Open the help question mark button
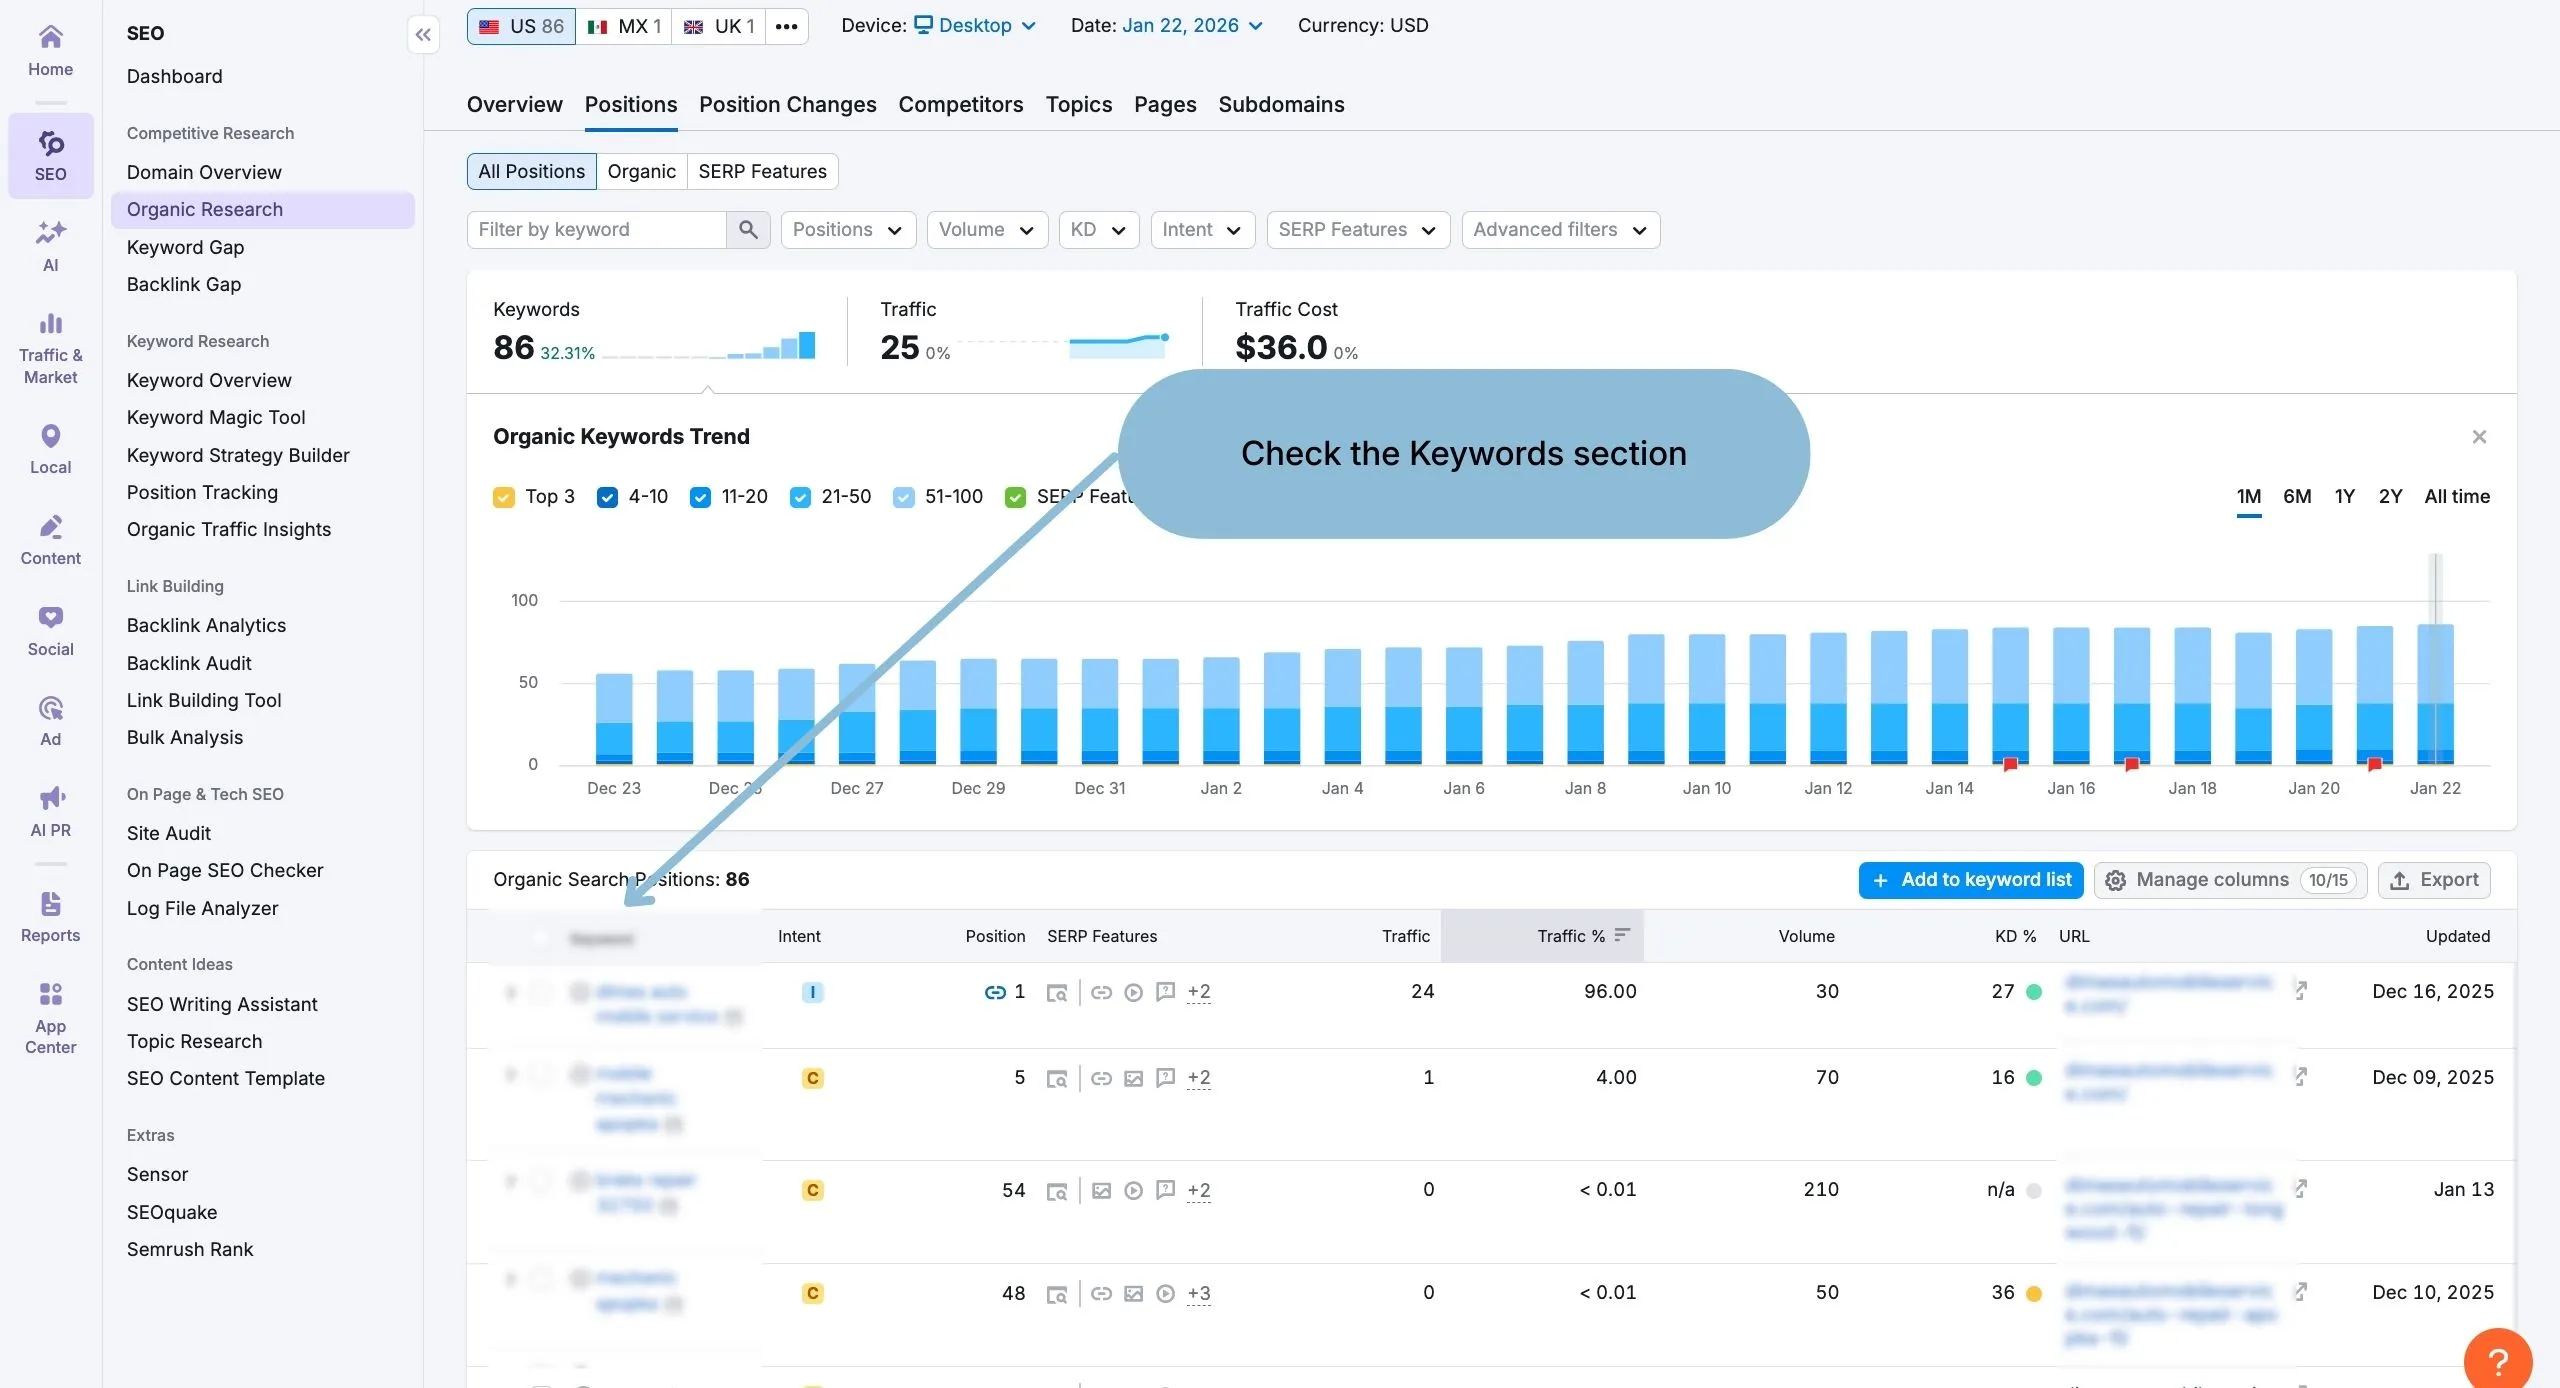2560x1388 pixels. click(x=2497, y=1358)
